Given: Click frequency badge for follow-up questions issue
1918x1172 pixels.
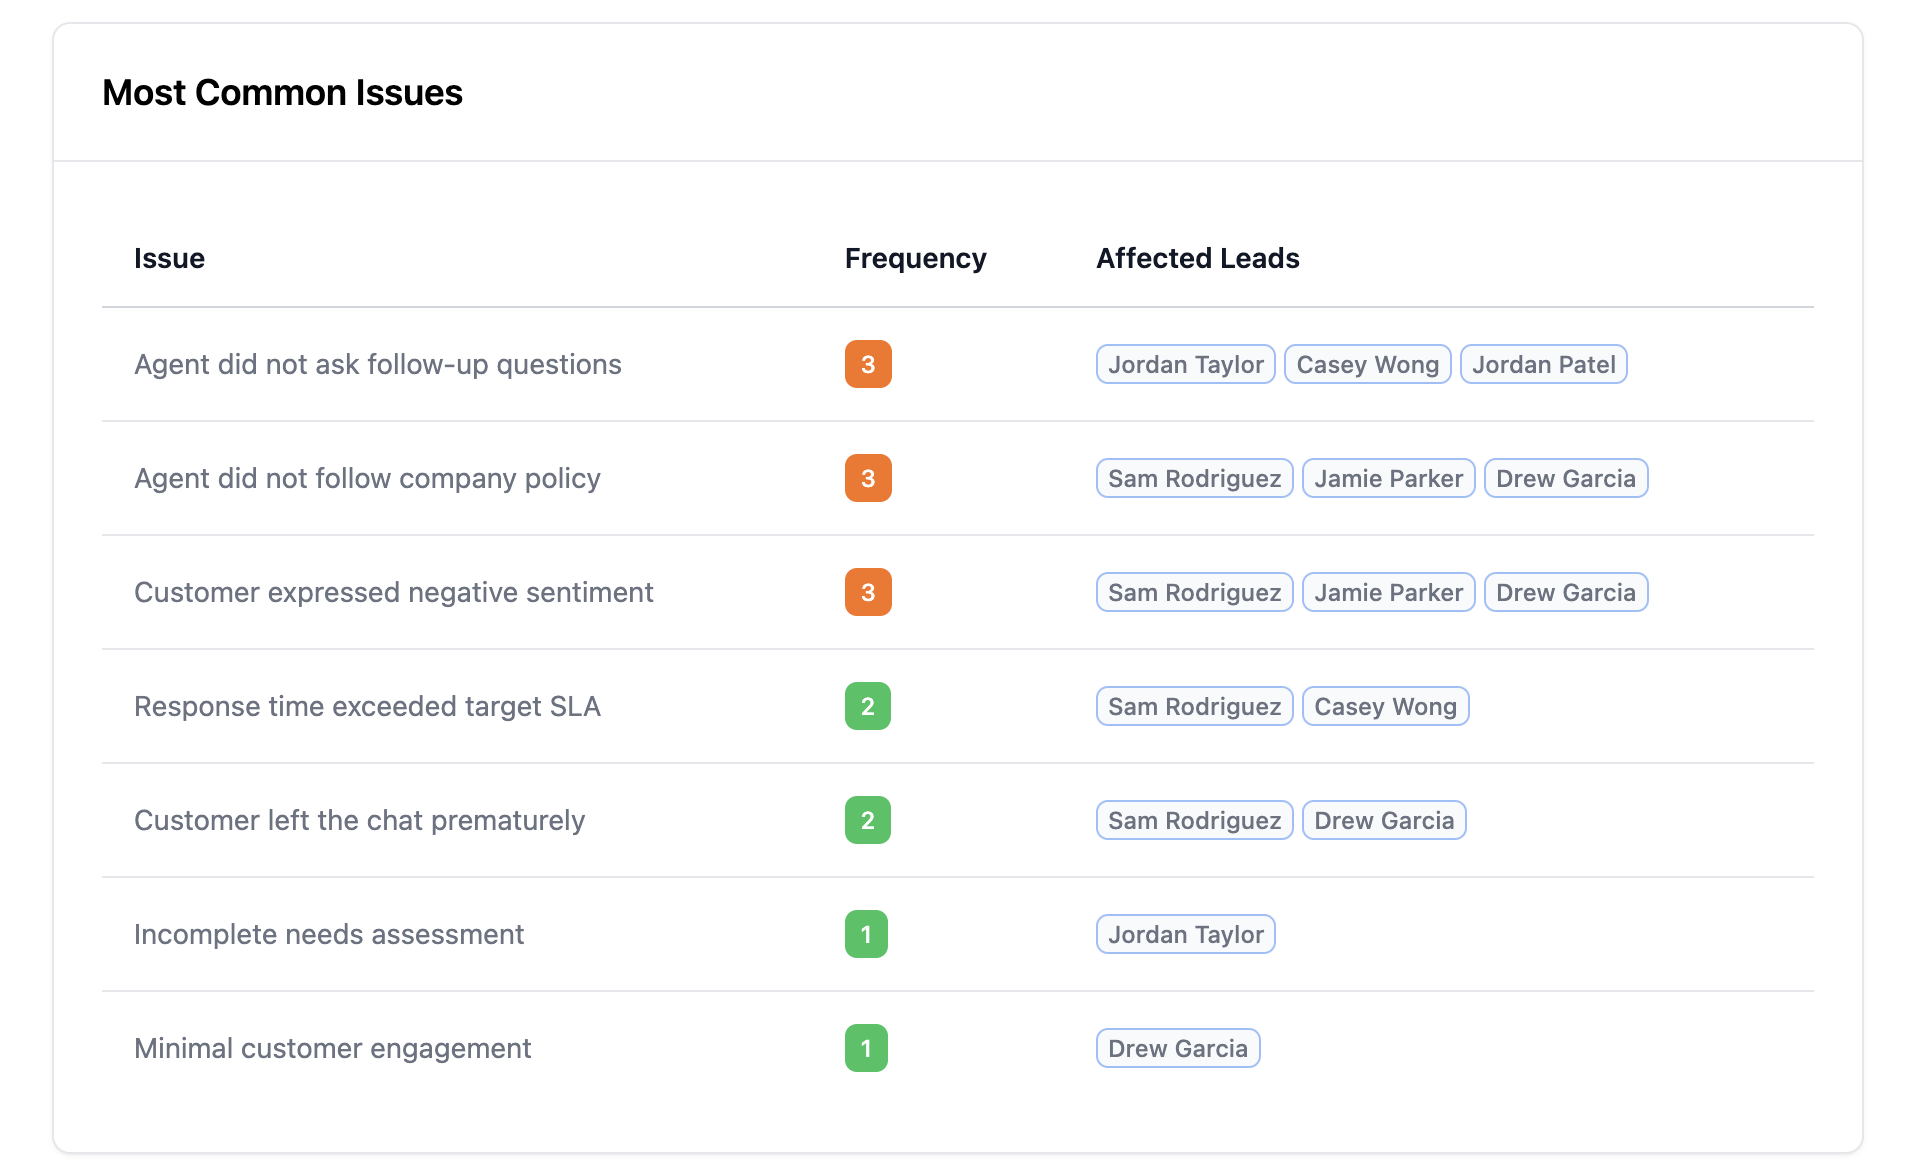Looking at the screenshot, I should point(867,365).
